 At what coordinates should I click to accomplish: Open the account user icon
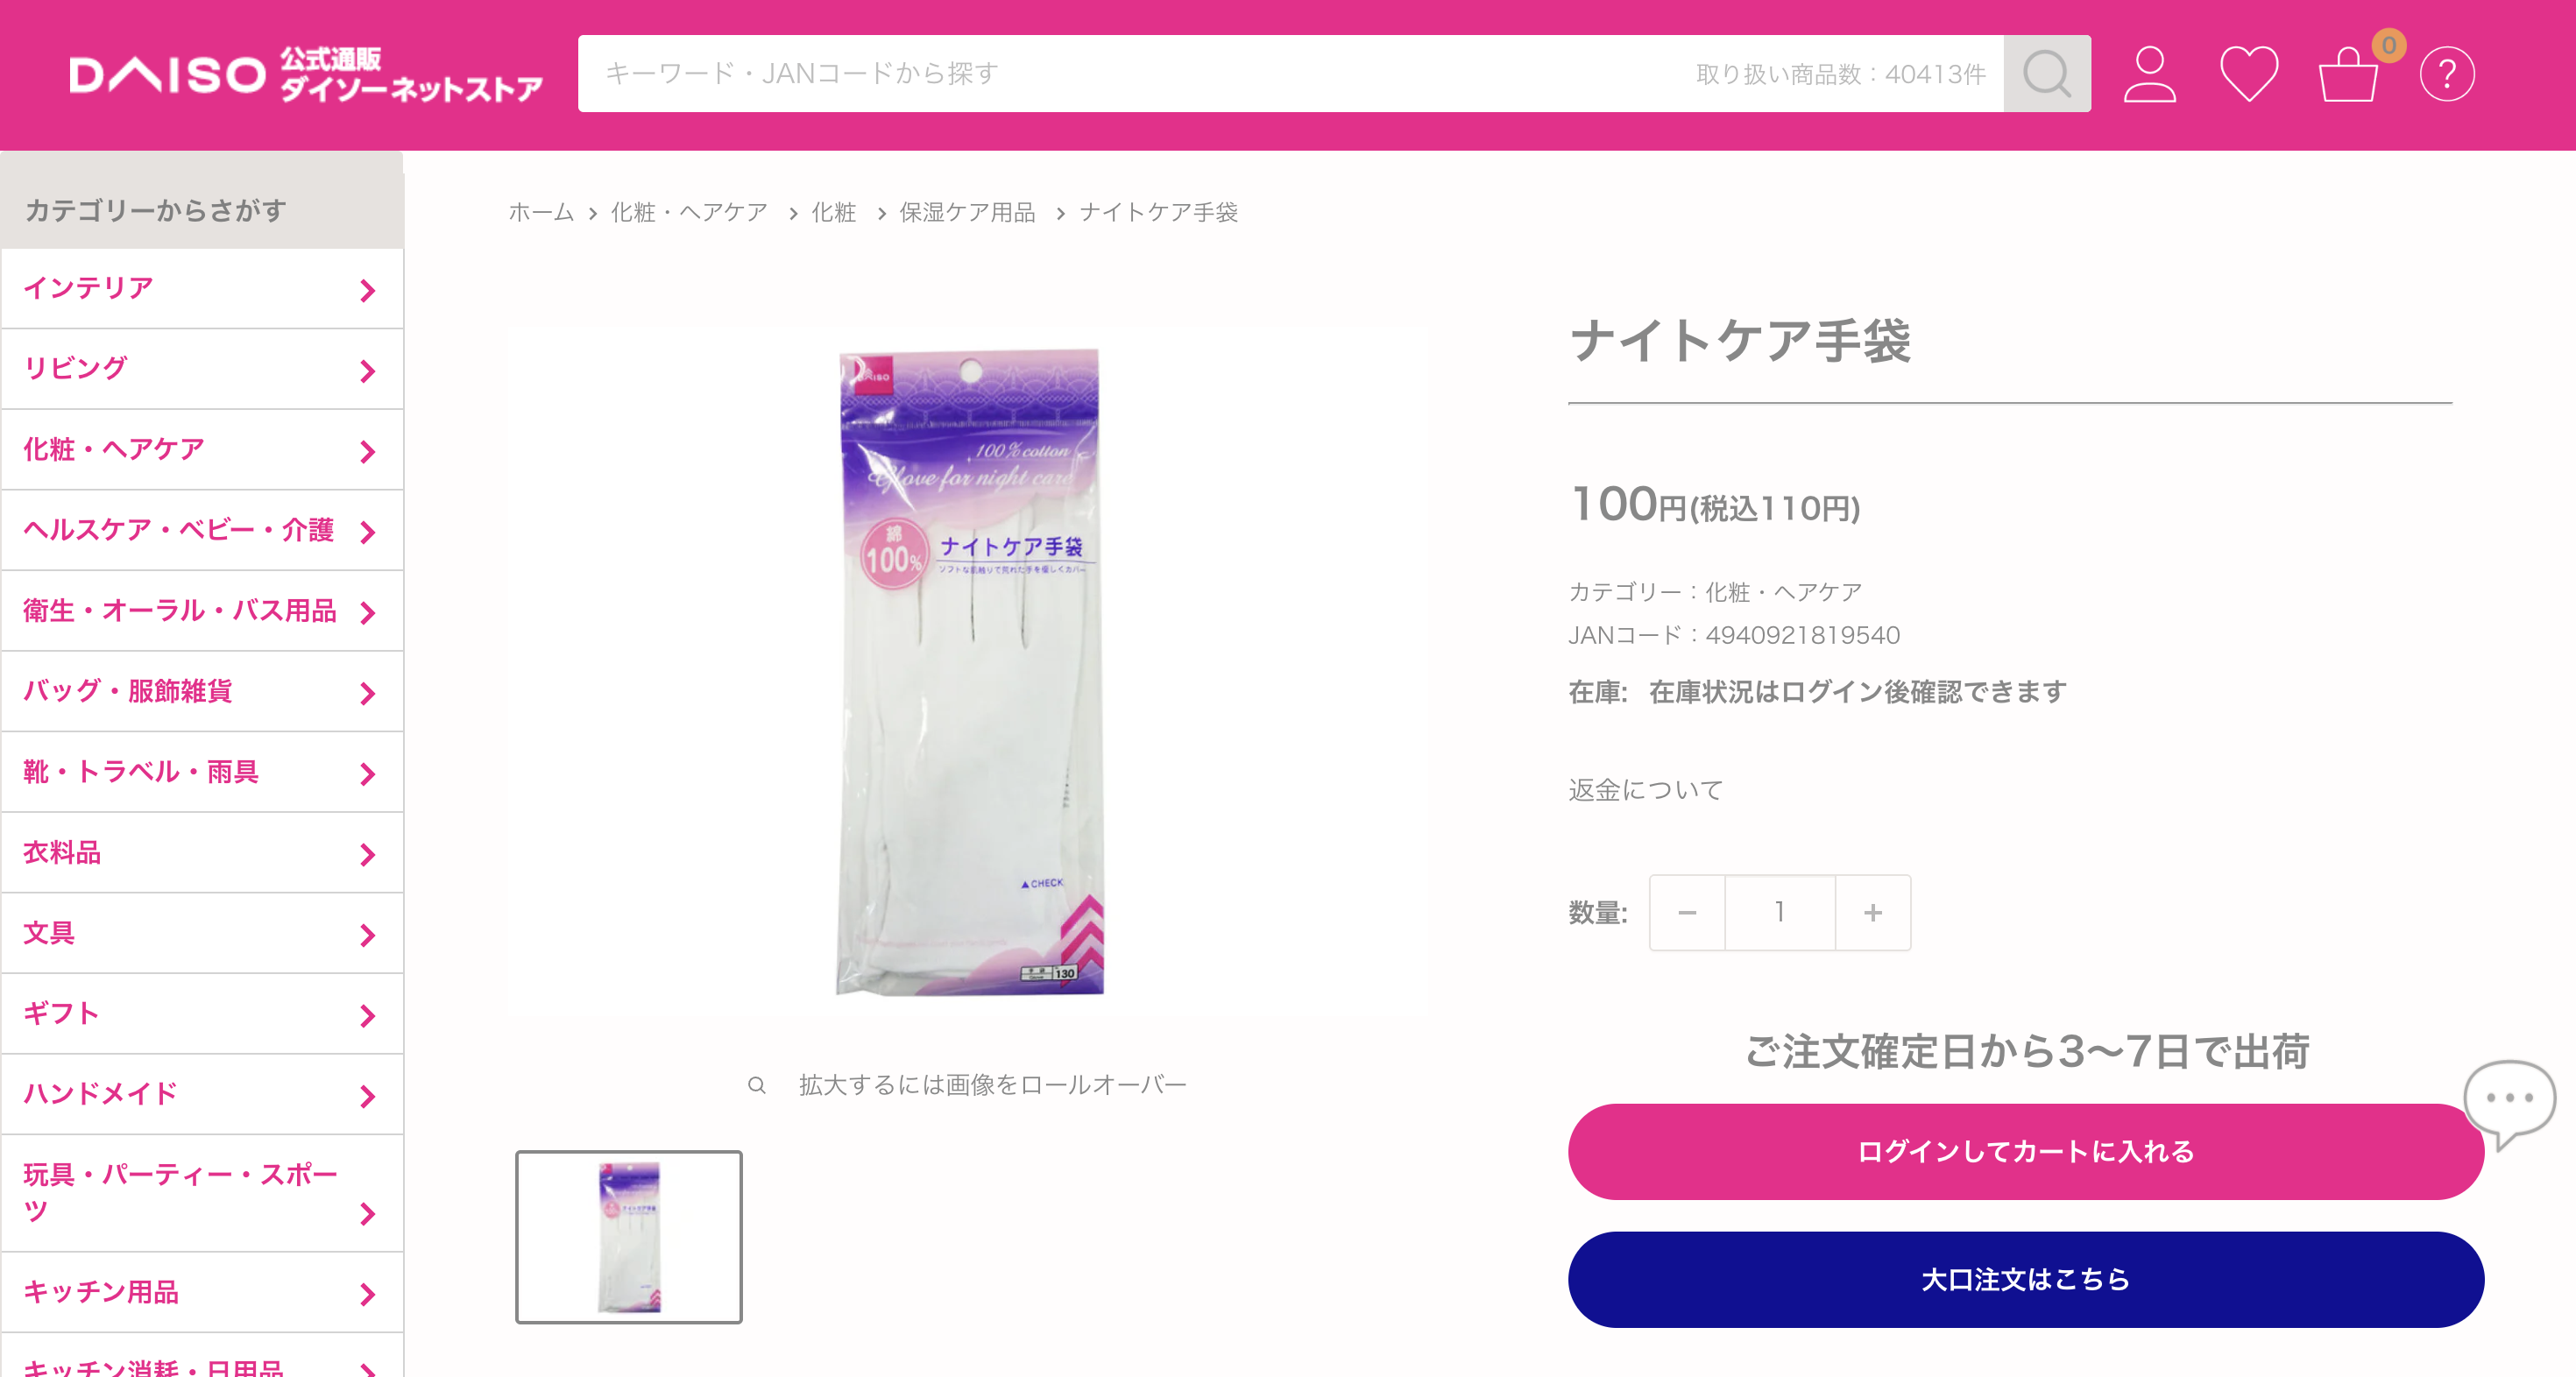tap(2149, 74)
